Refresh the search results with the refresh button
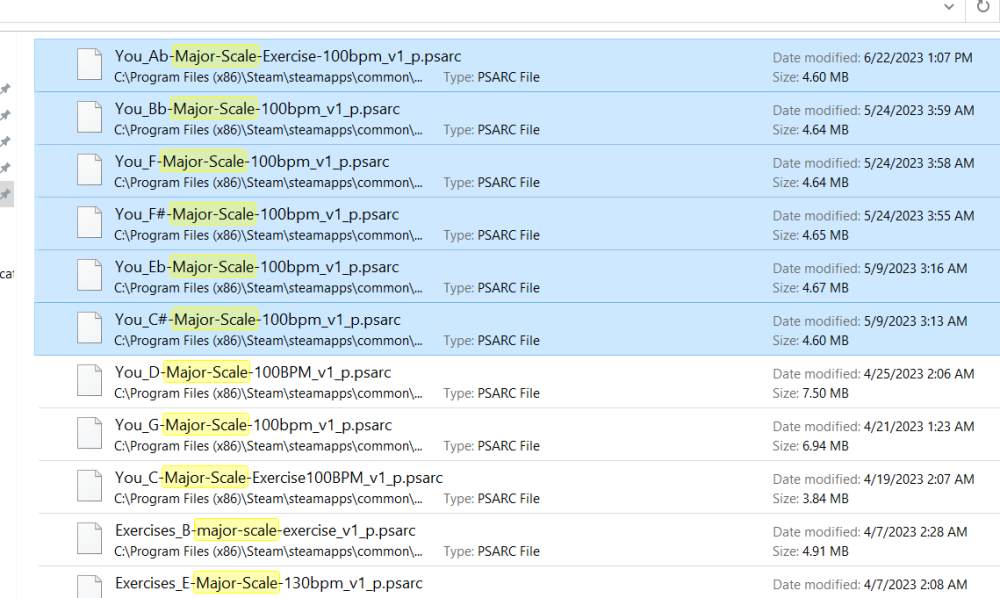This screenshot has height=598, width=1000. (x=982, y=7)
